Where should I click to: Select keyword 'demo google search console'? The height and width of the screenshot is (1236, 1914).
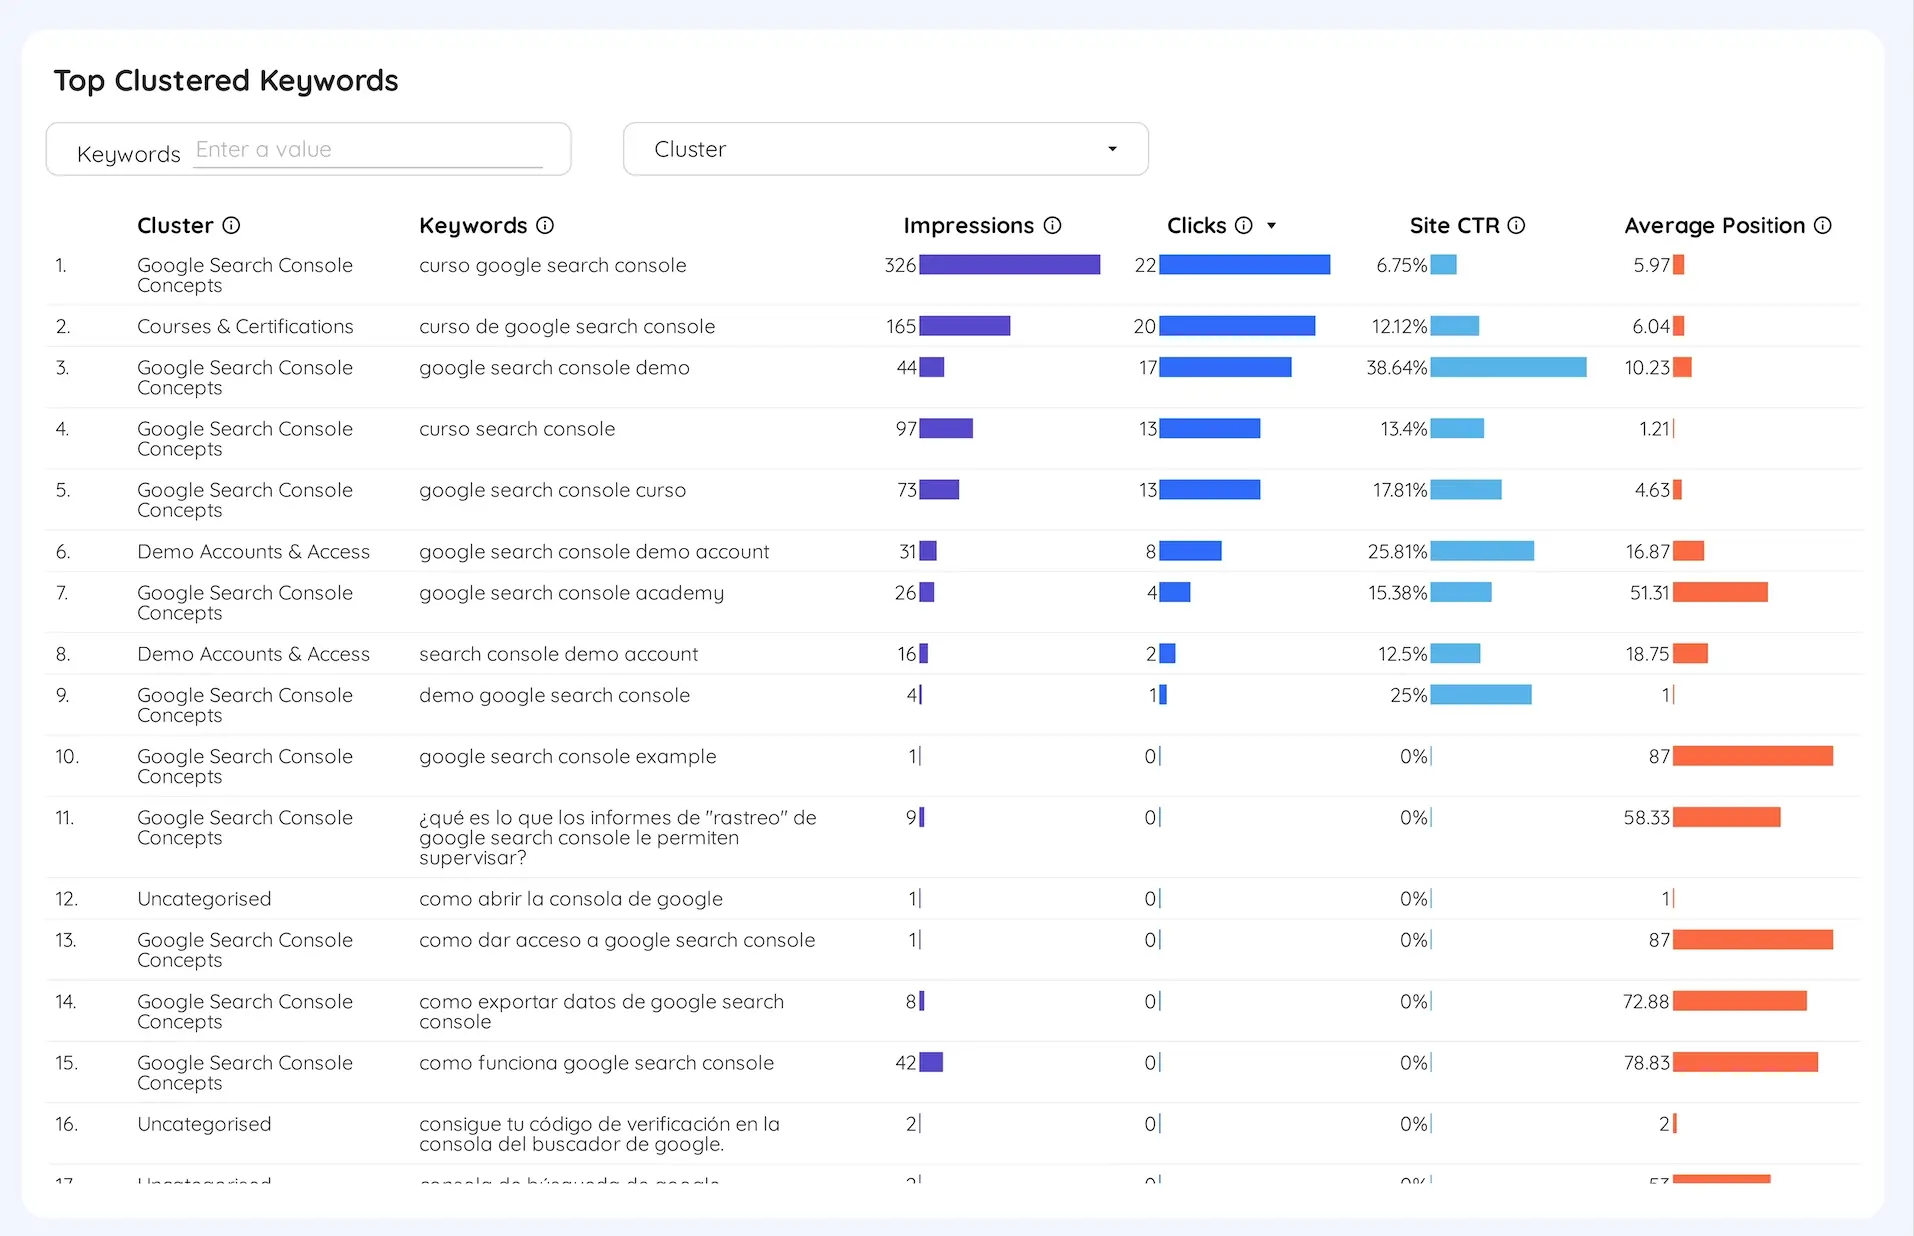pos(554,695)
